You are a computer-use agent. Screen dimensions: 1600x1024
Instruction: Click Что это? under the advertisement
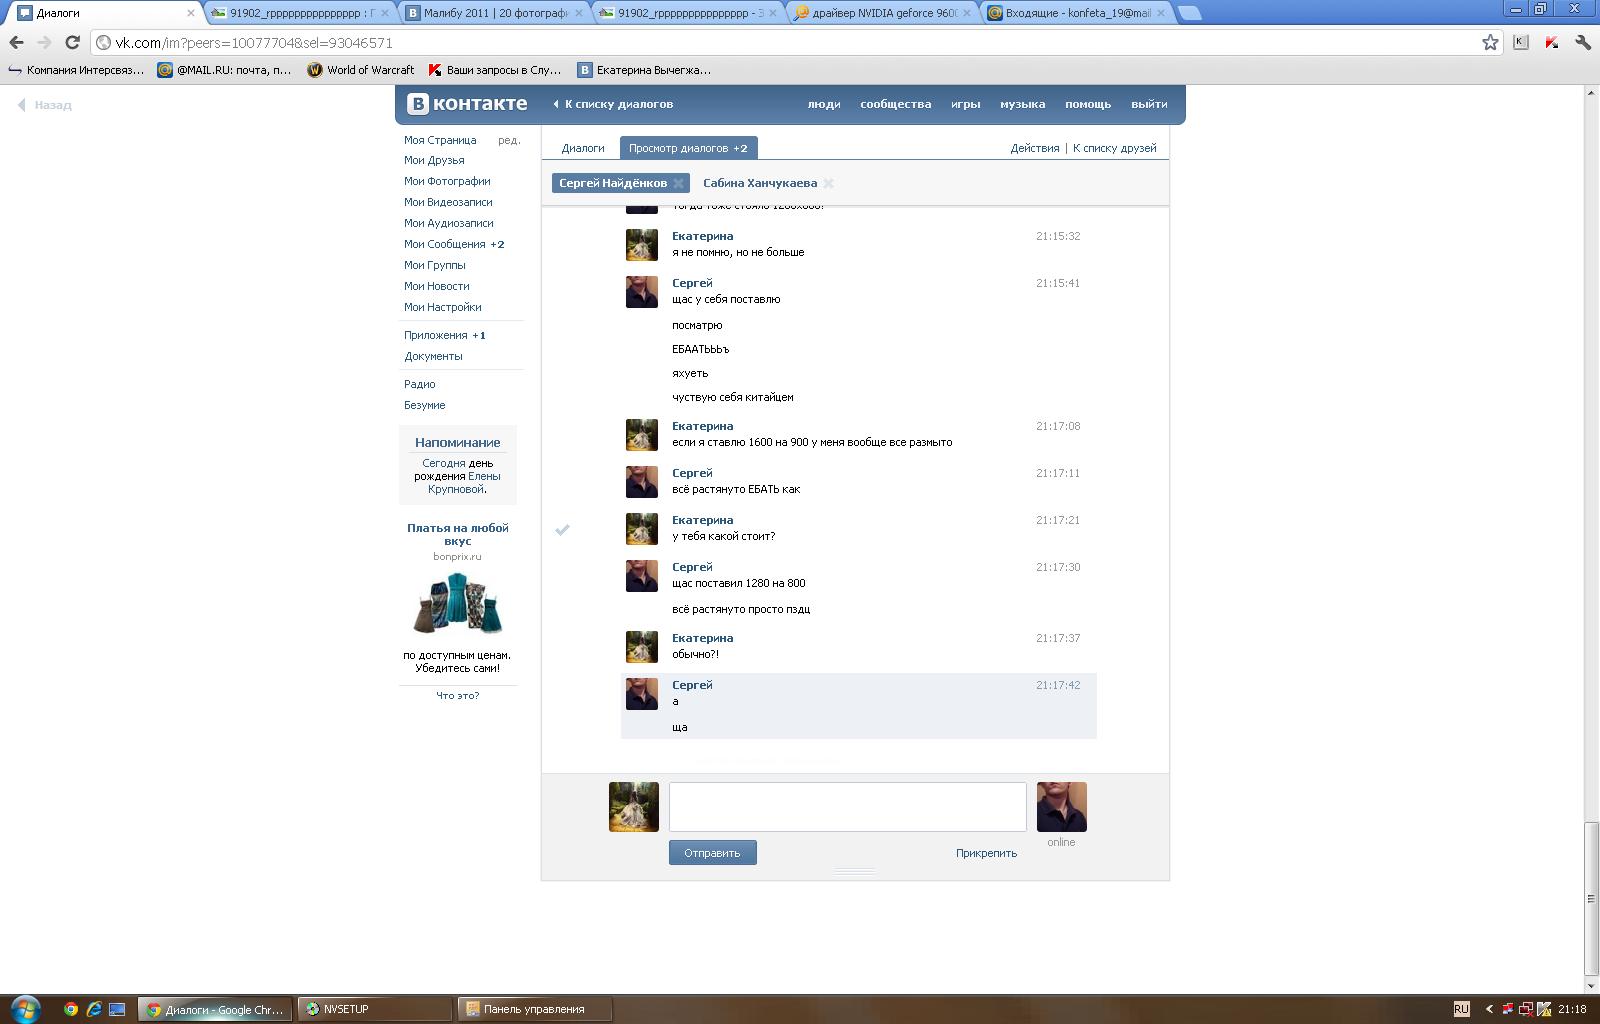point(458,695)
